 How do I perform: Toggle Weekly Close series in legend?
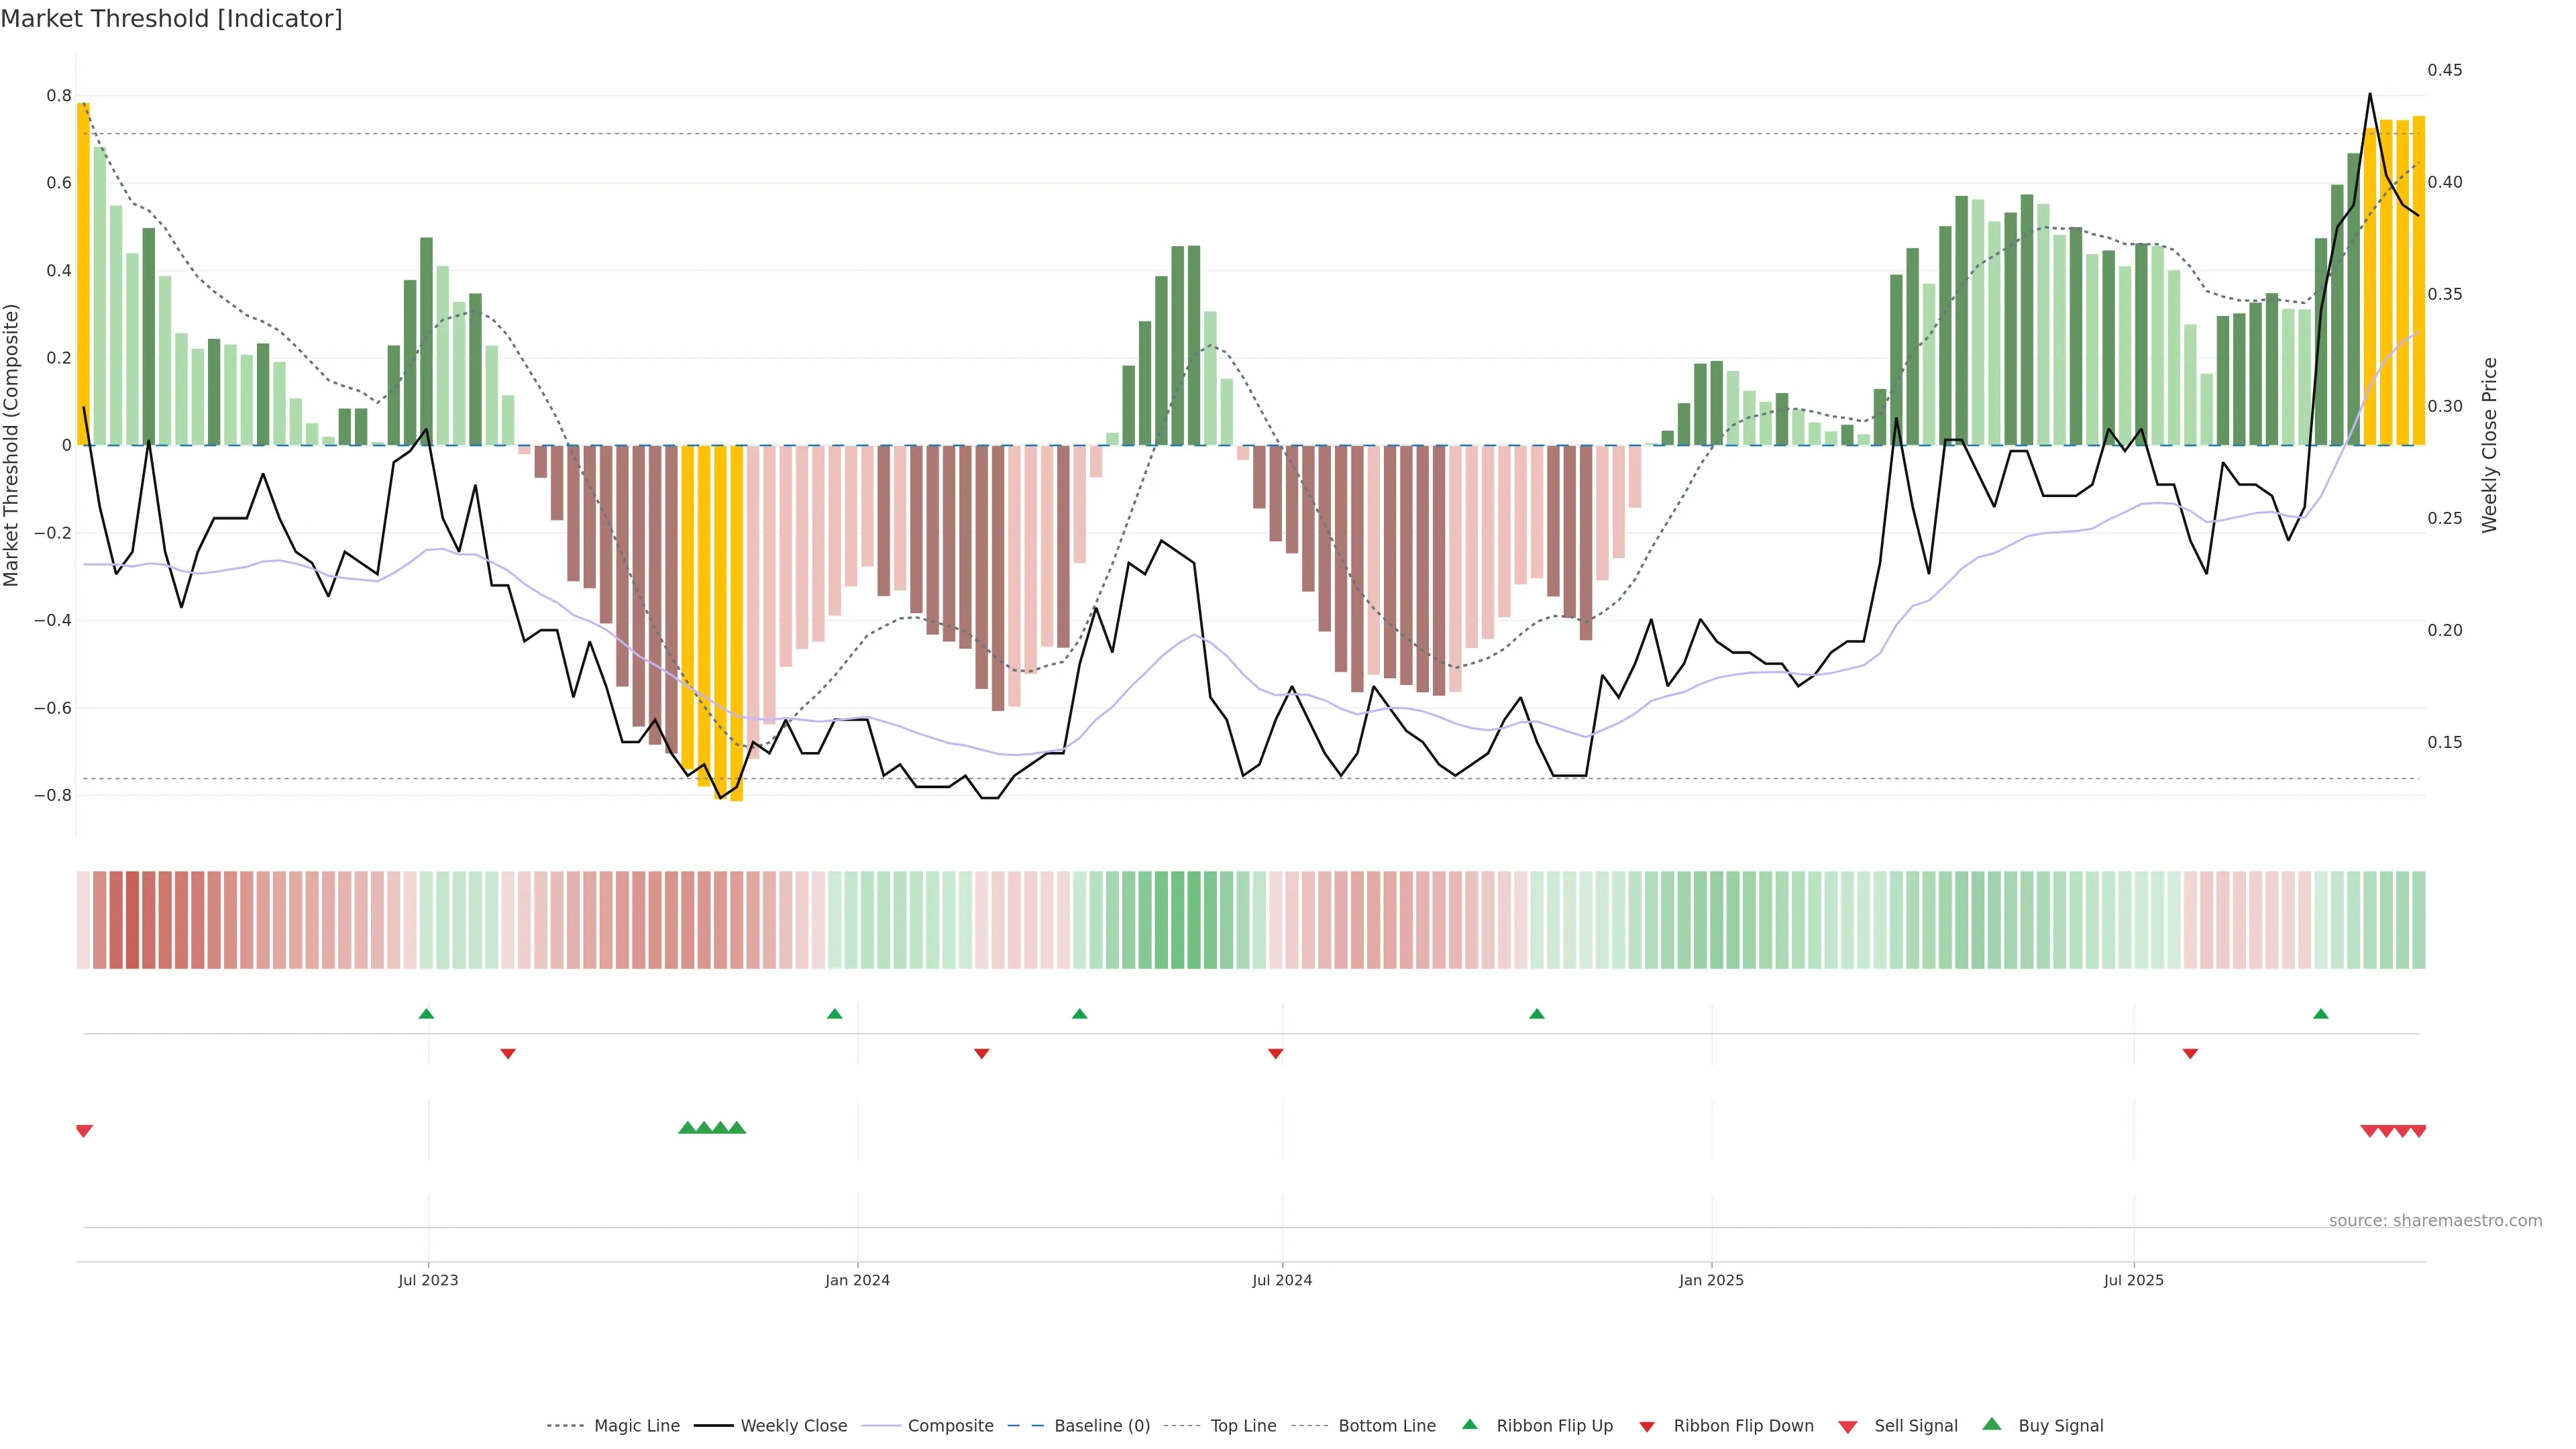(793, 1426)
